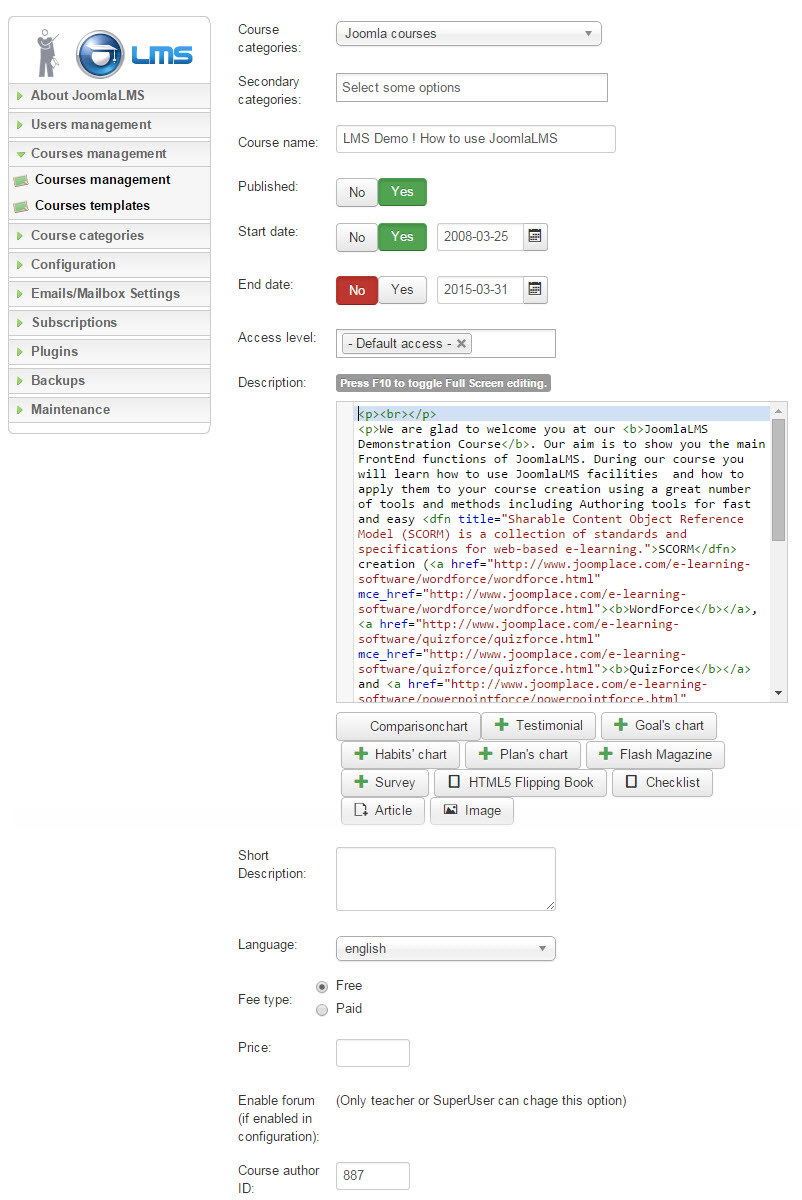Insert a Flash Magazine
The height and width of the screenshot is (1200, 802).
pos(655,754)
